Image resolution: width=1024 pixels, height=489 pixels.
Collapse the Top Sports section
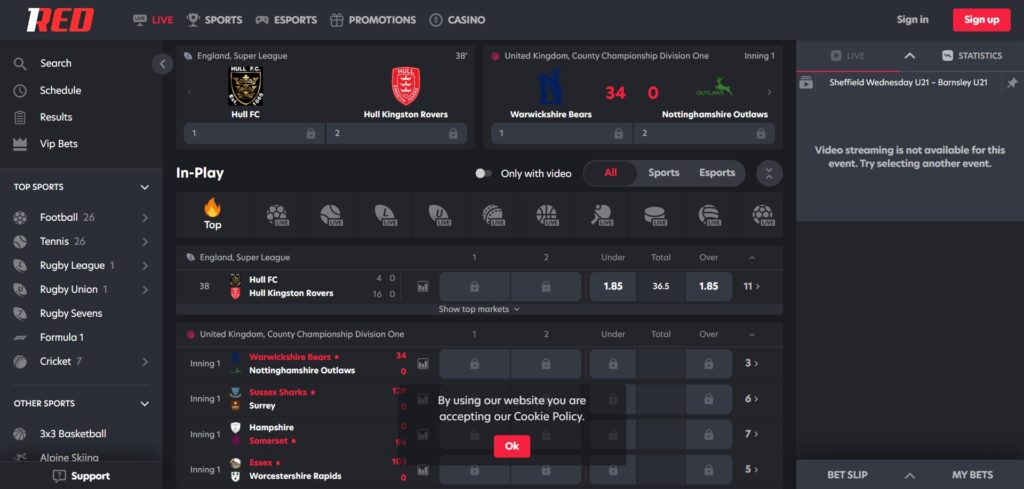click(144, 187)
